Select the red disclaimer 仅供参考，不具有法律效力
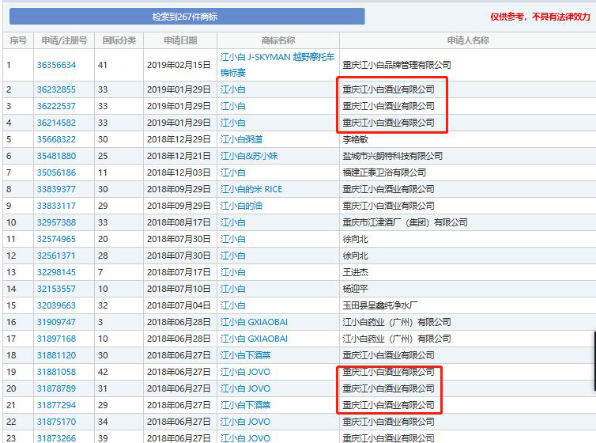Image resolution: width=596 pixels, height=443 pixels. click(540, 17)
